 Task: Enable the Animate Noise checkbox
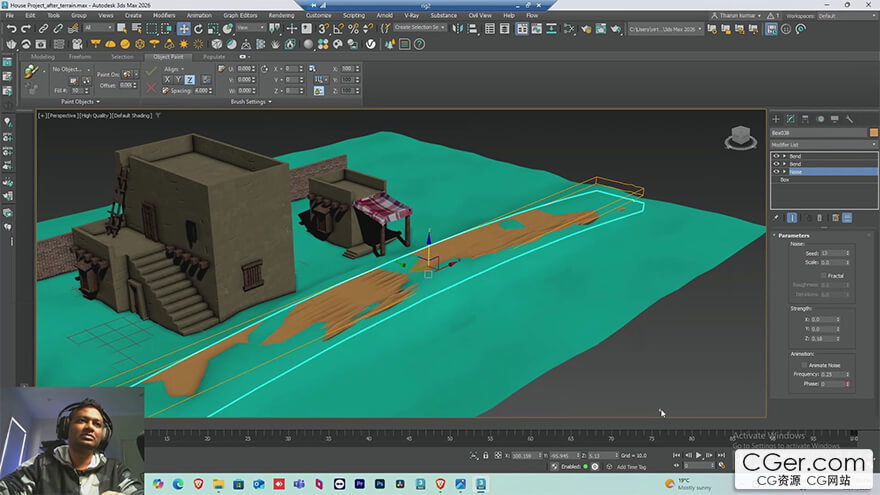(804, 365)
